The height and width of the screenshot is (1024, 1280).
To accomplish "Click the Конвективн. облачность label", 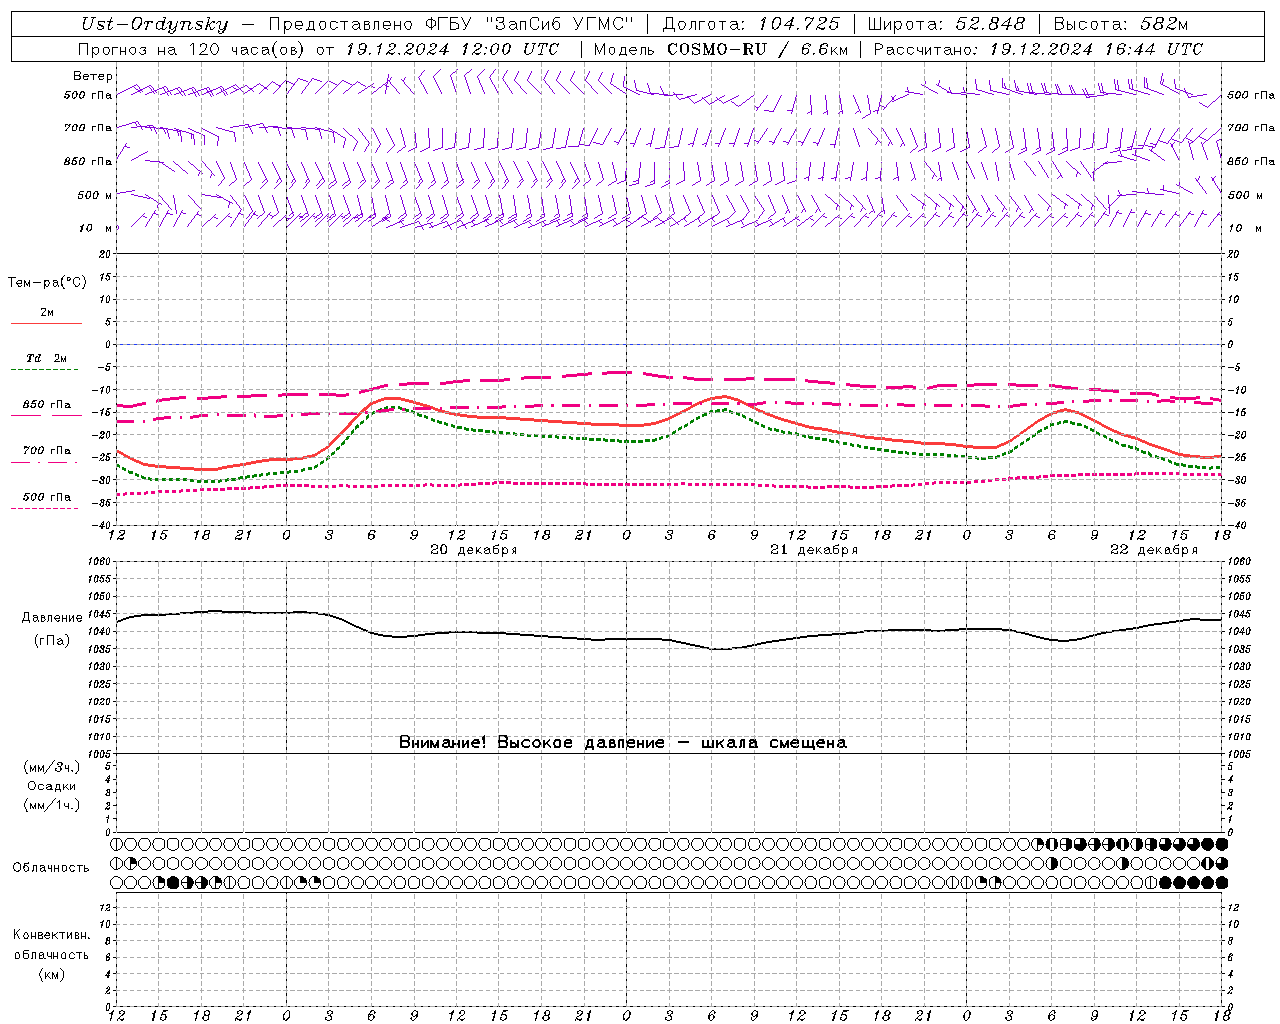I will 51,944.
